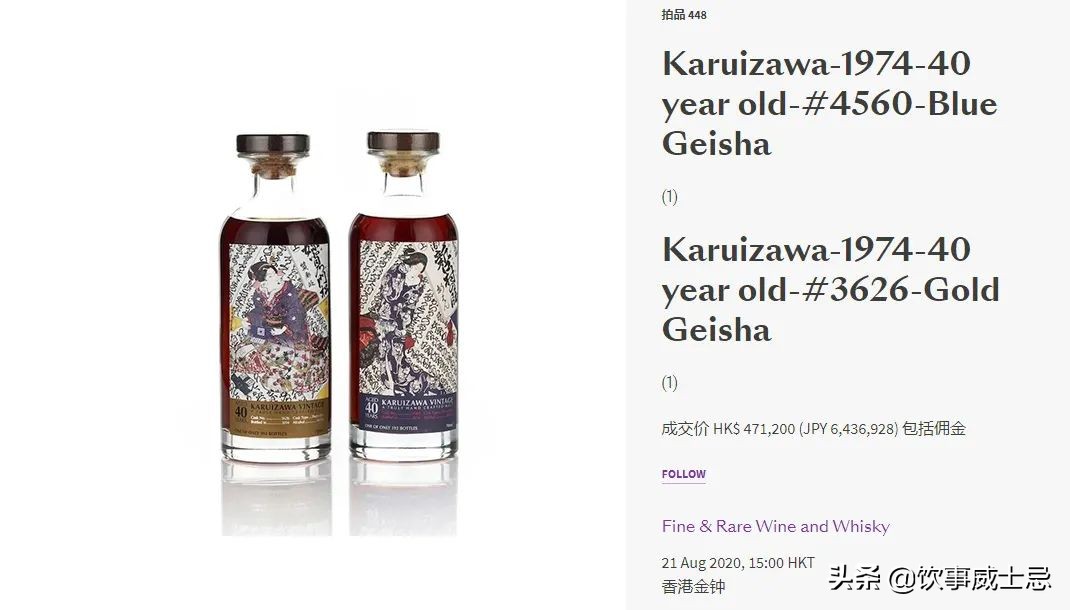1070x610 pixels.
Task: Click the geisha artwork on right bottle
Action: pos(408,317)
